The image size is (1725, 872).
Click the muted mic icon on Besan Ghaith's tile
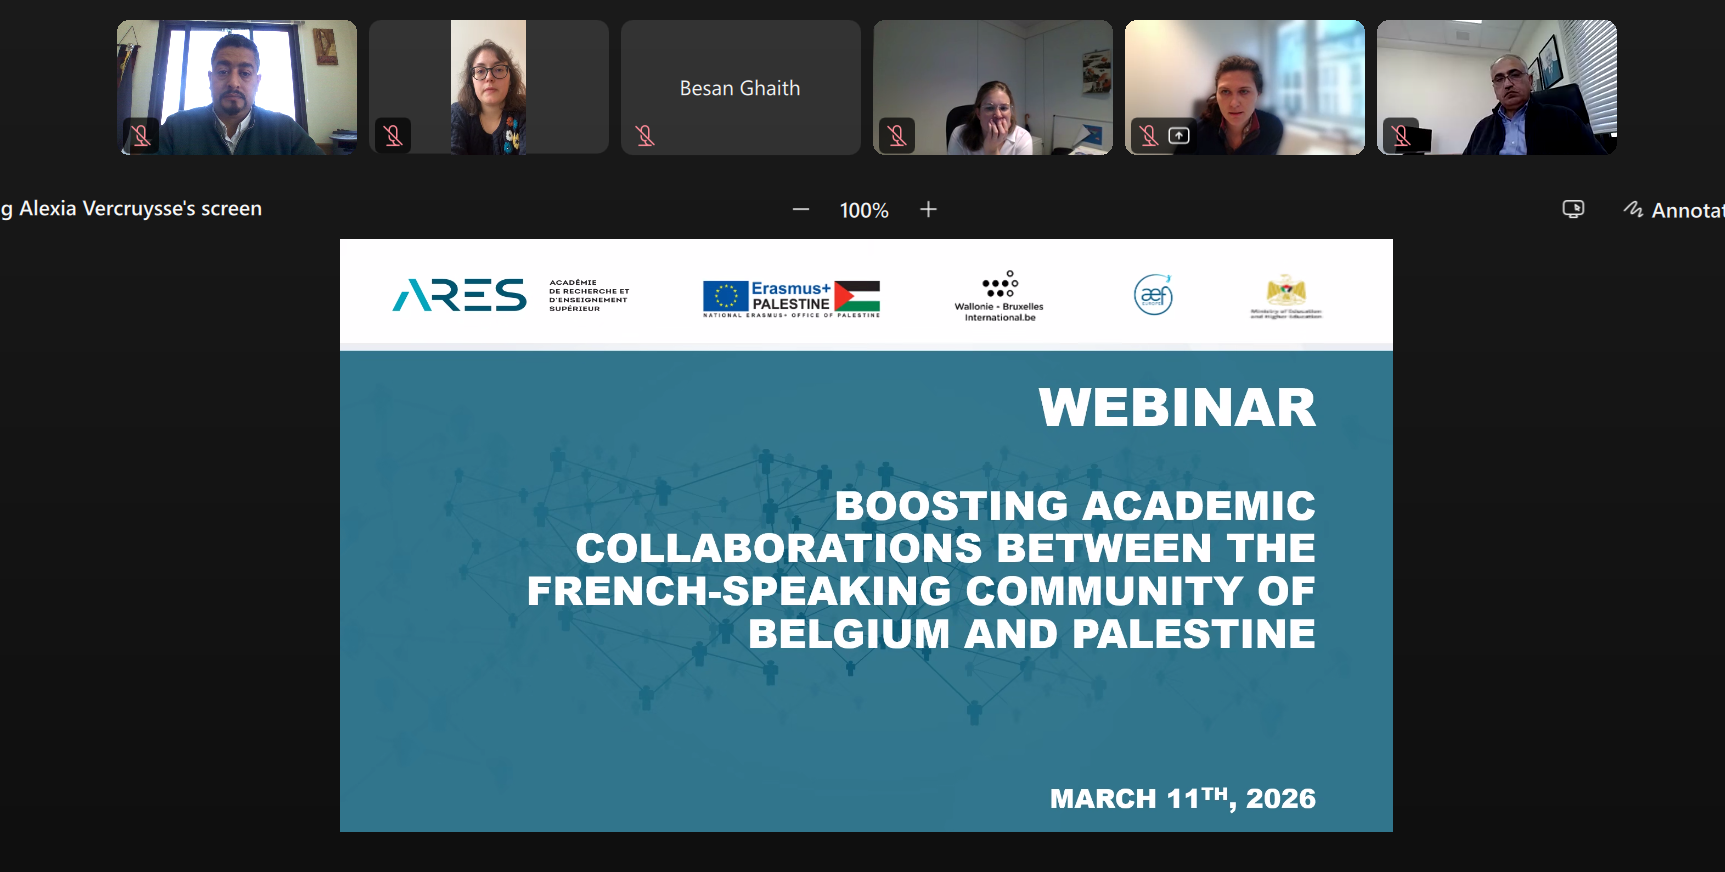645,135
